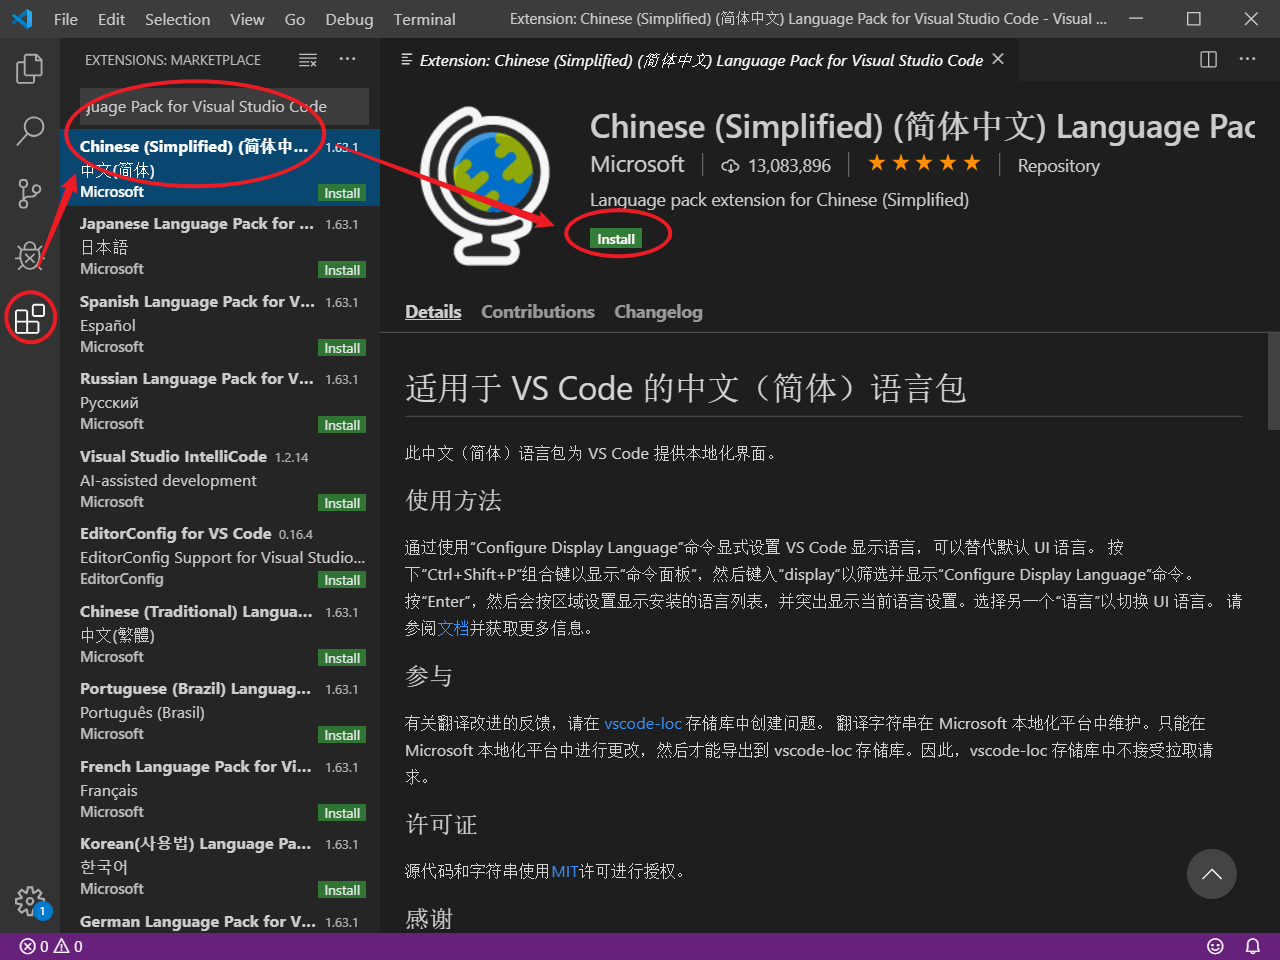Select Visual Studio IntelliCode list entry
The width and height of the screenshot is (1280, 960).
(220, 478)
